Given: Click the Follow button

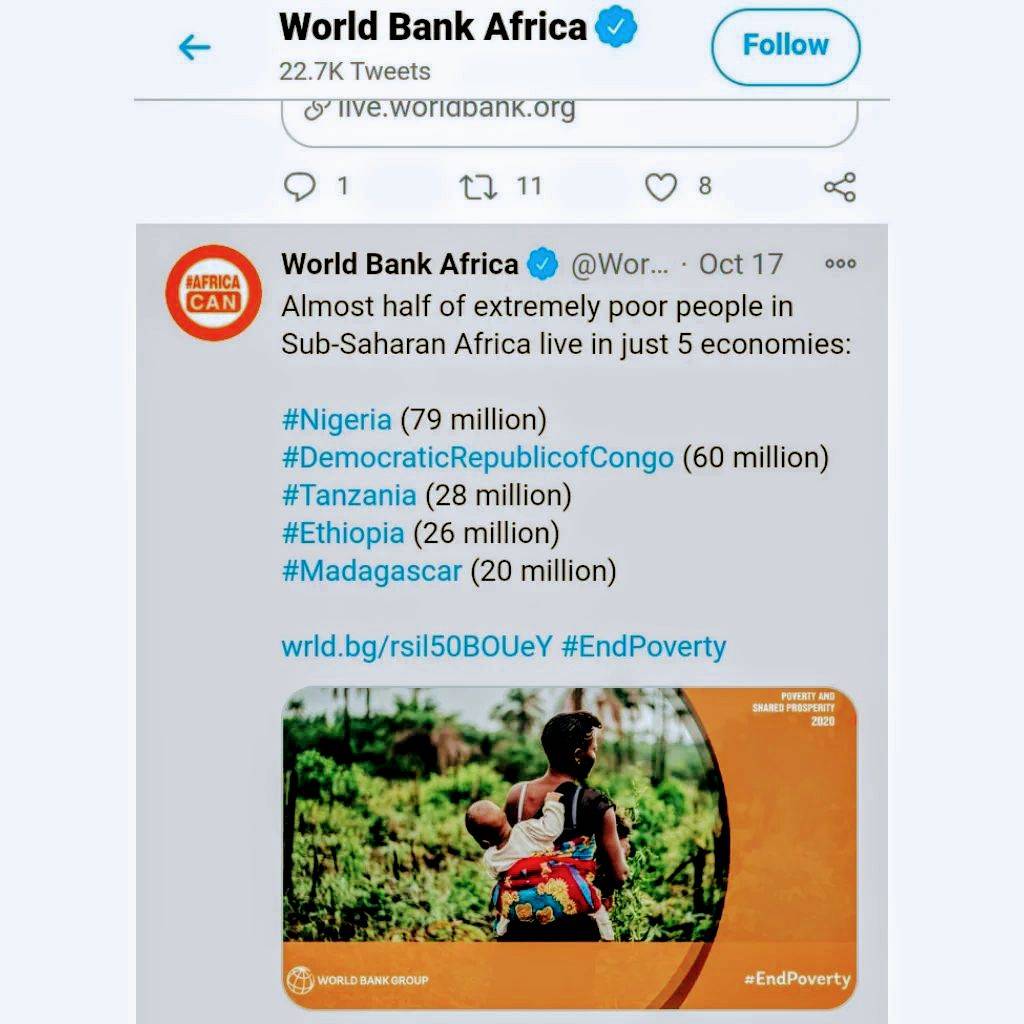Looking at the screenshot, I should (x=785, y=46).
